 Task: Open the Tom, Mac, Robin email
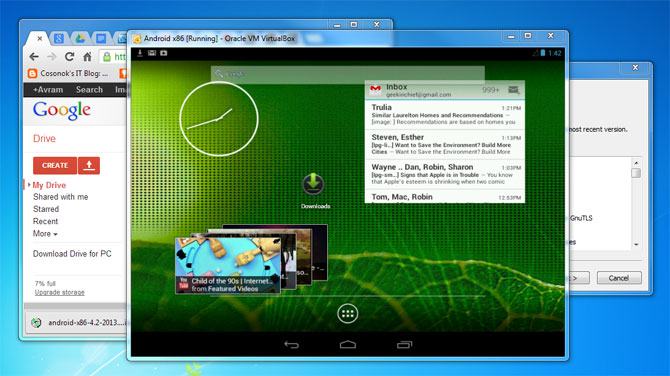pos(444,197)
